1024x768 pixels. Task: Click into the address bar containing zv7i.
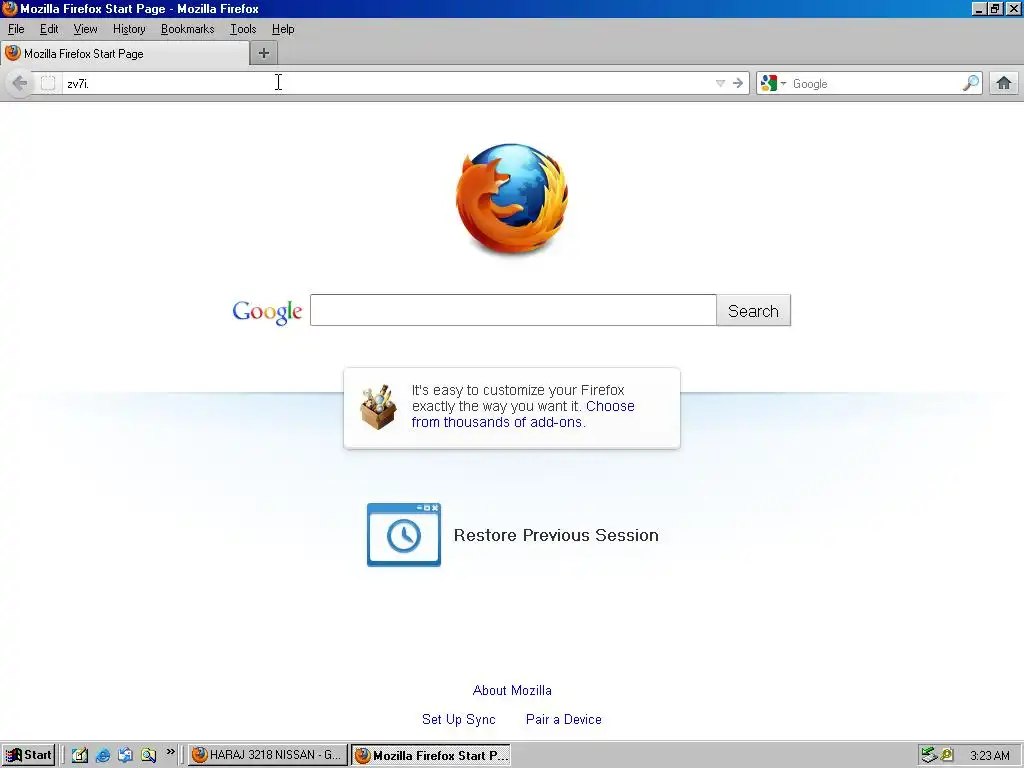pos(387,83)
